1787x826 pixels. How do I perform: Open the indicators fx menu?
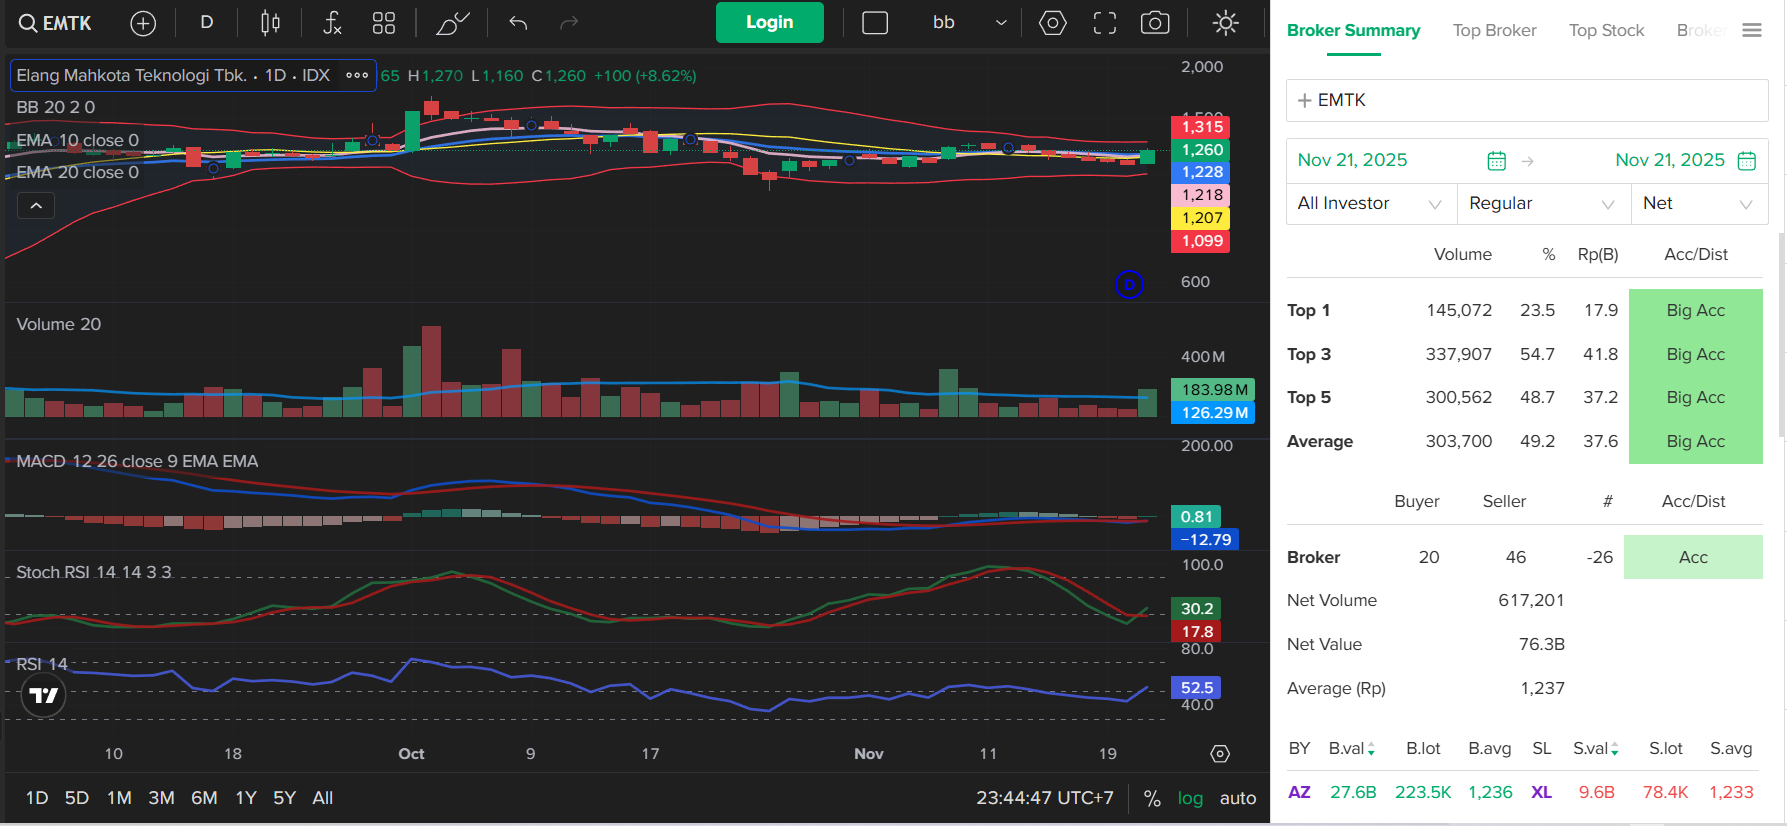point(332,23)
